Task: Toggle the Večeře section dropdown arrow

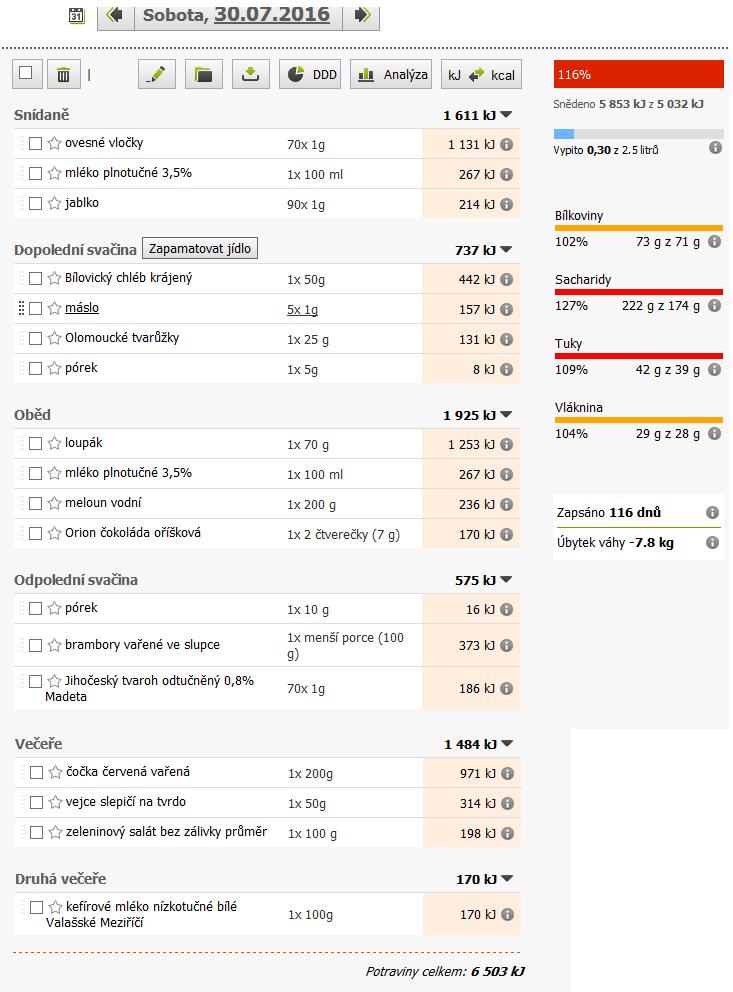Action: pyautogui.click(x=506, y=744)
